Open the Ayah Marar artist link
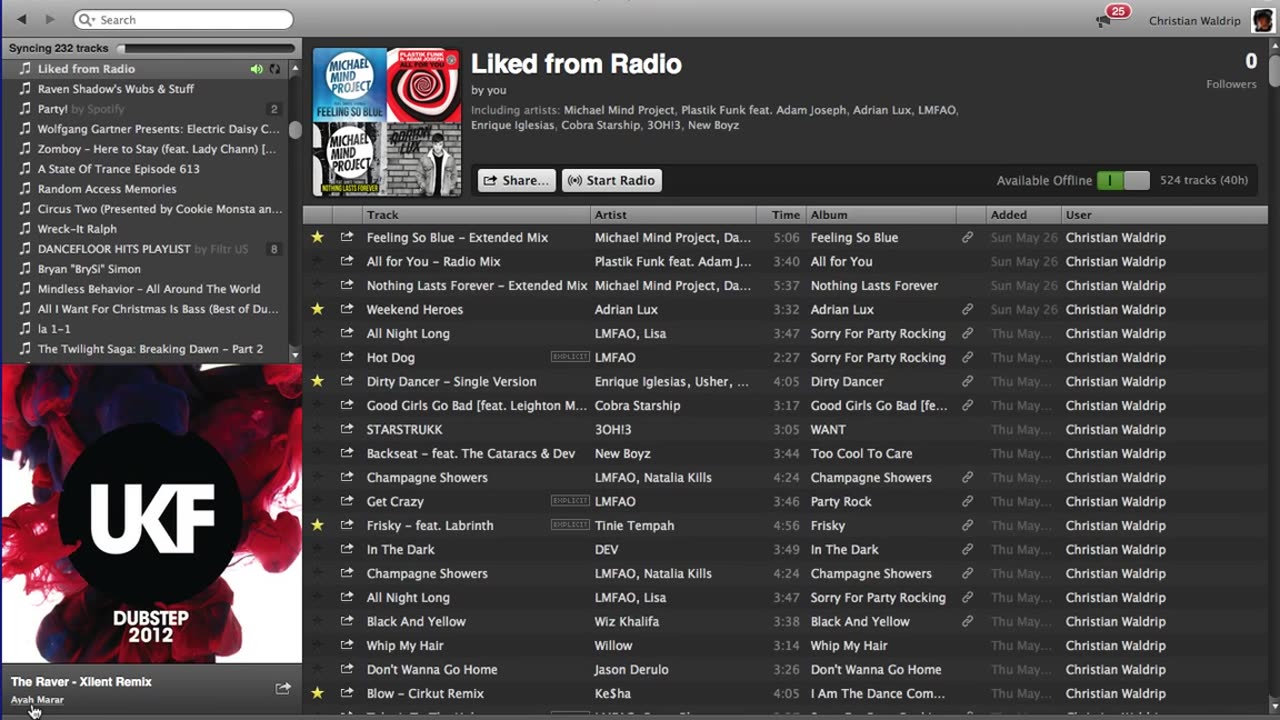The image size is (1280, 720). click(x=37, y=700)
